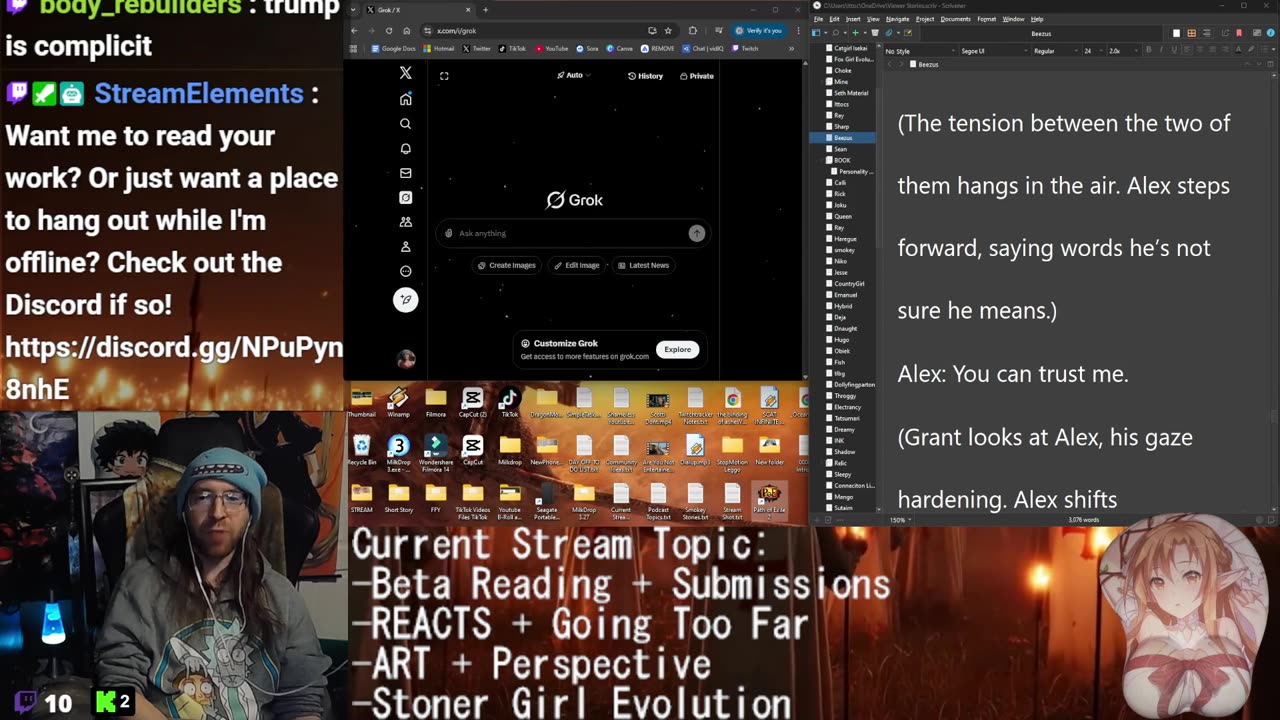
Task: Open Scrivener's File menu
Action: point(818,19)
